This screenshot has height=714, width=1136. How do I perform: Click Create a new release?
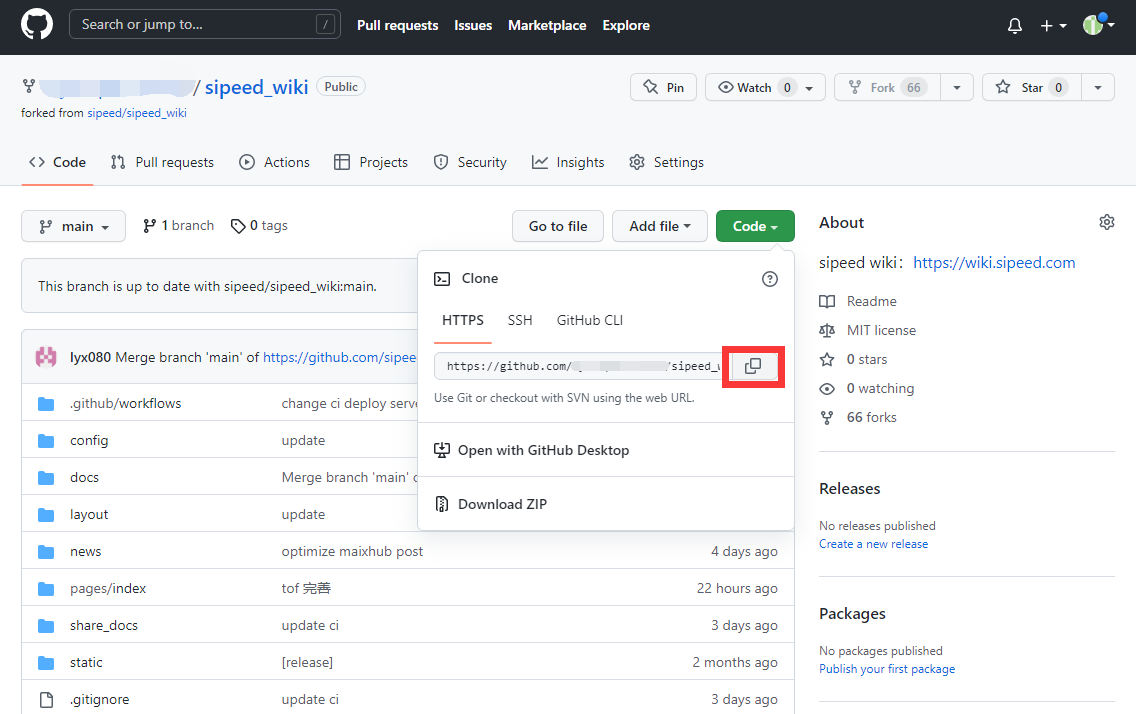tap(873, 544)
